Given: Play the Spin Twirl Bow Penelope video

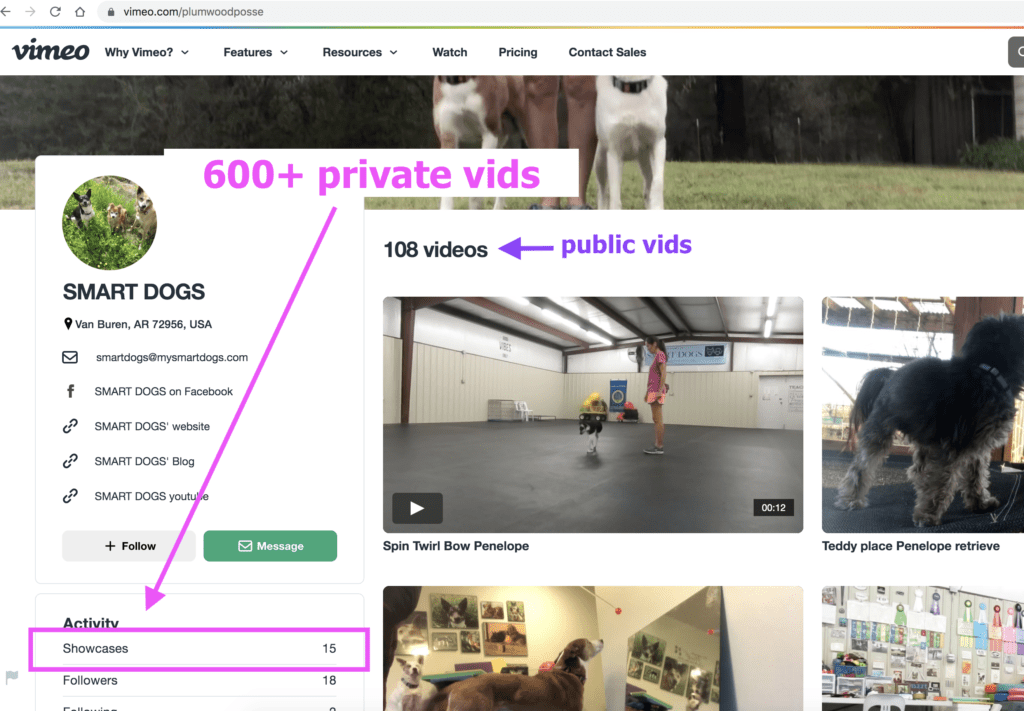Looking at the screenshot, I should (x=417, y=508).
